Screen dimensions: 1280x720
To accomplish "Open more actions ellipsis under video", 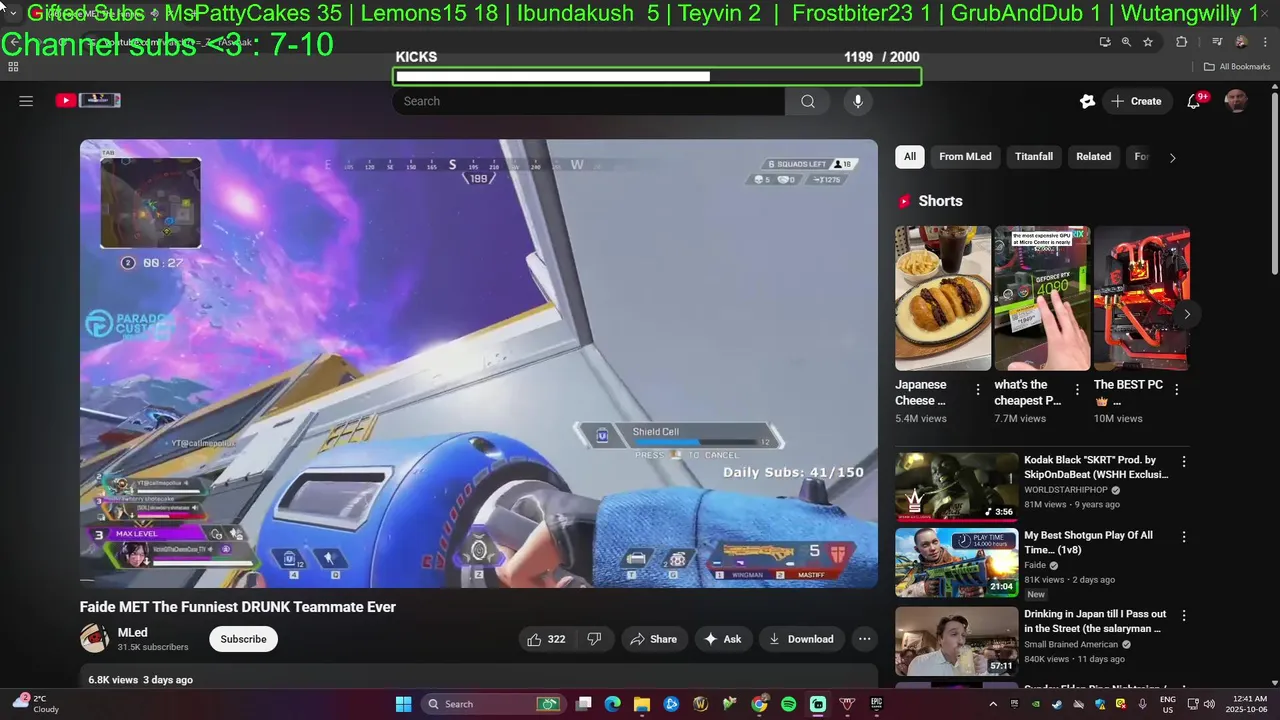I will [x=864, y=639].
